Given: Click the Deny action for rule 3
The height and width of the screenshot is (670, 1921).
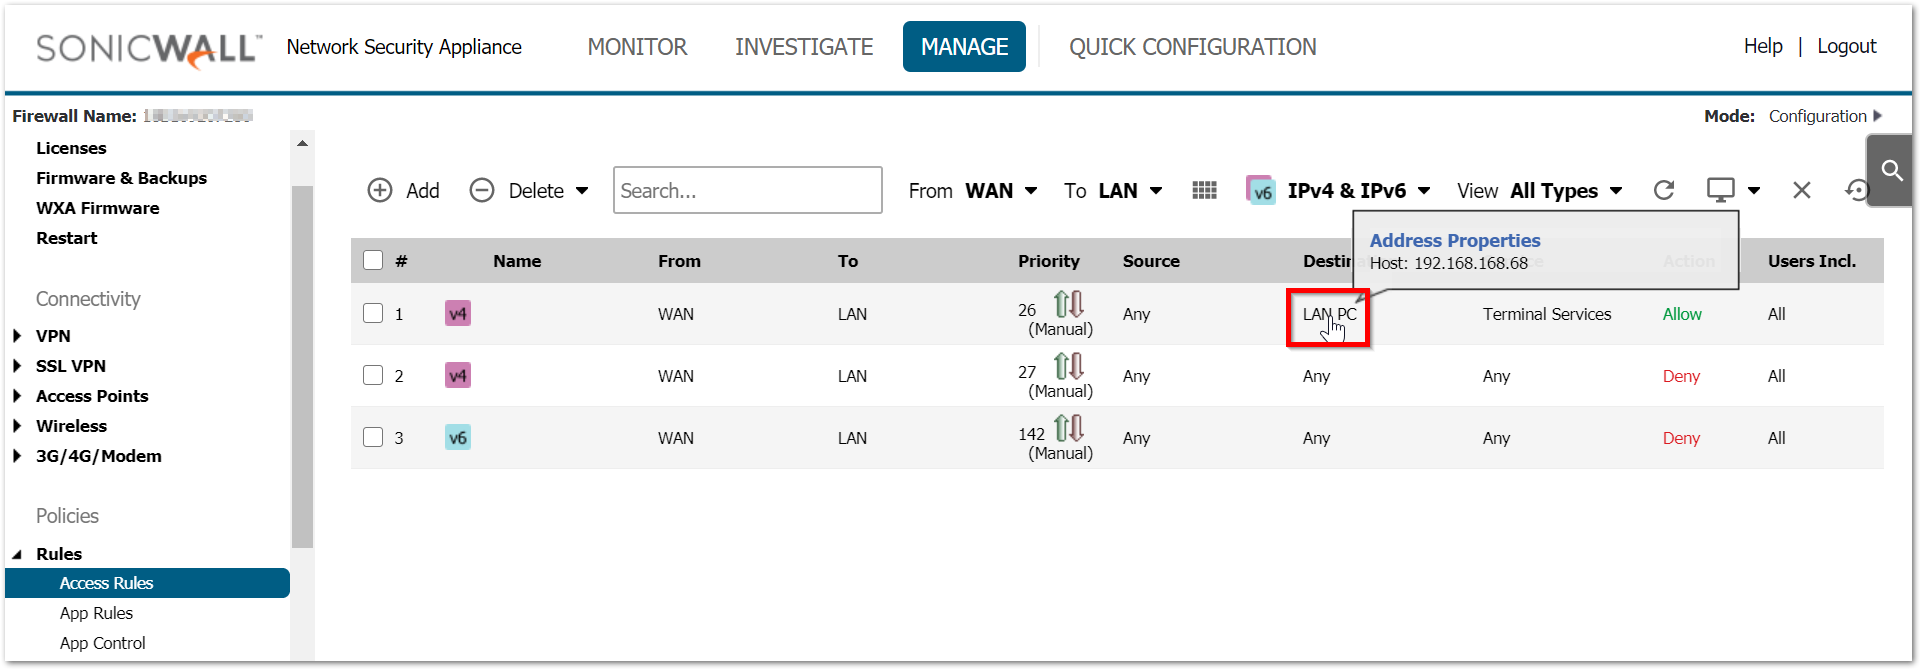Looking at the screenshot, I should pyautogui.click(x=1681, y=438).
